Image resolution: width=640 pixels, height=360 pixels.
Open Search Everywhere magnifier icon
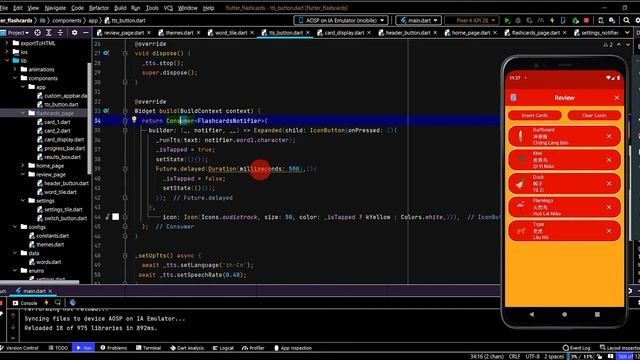coord(626,20)
